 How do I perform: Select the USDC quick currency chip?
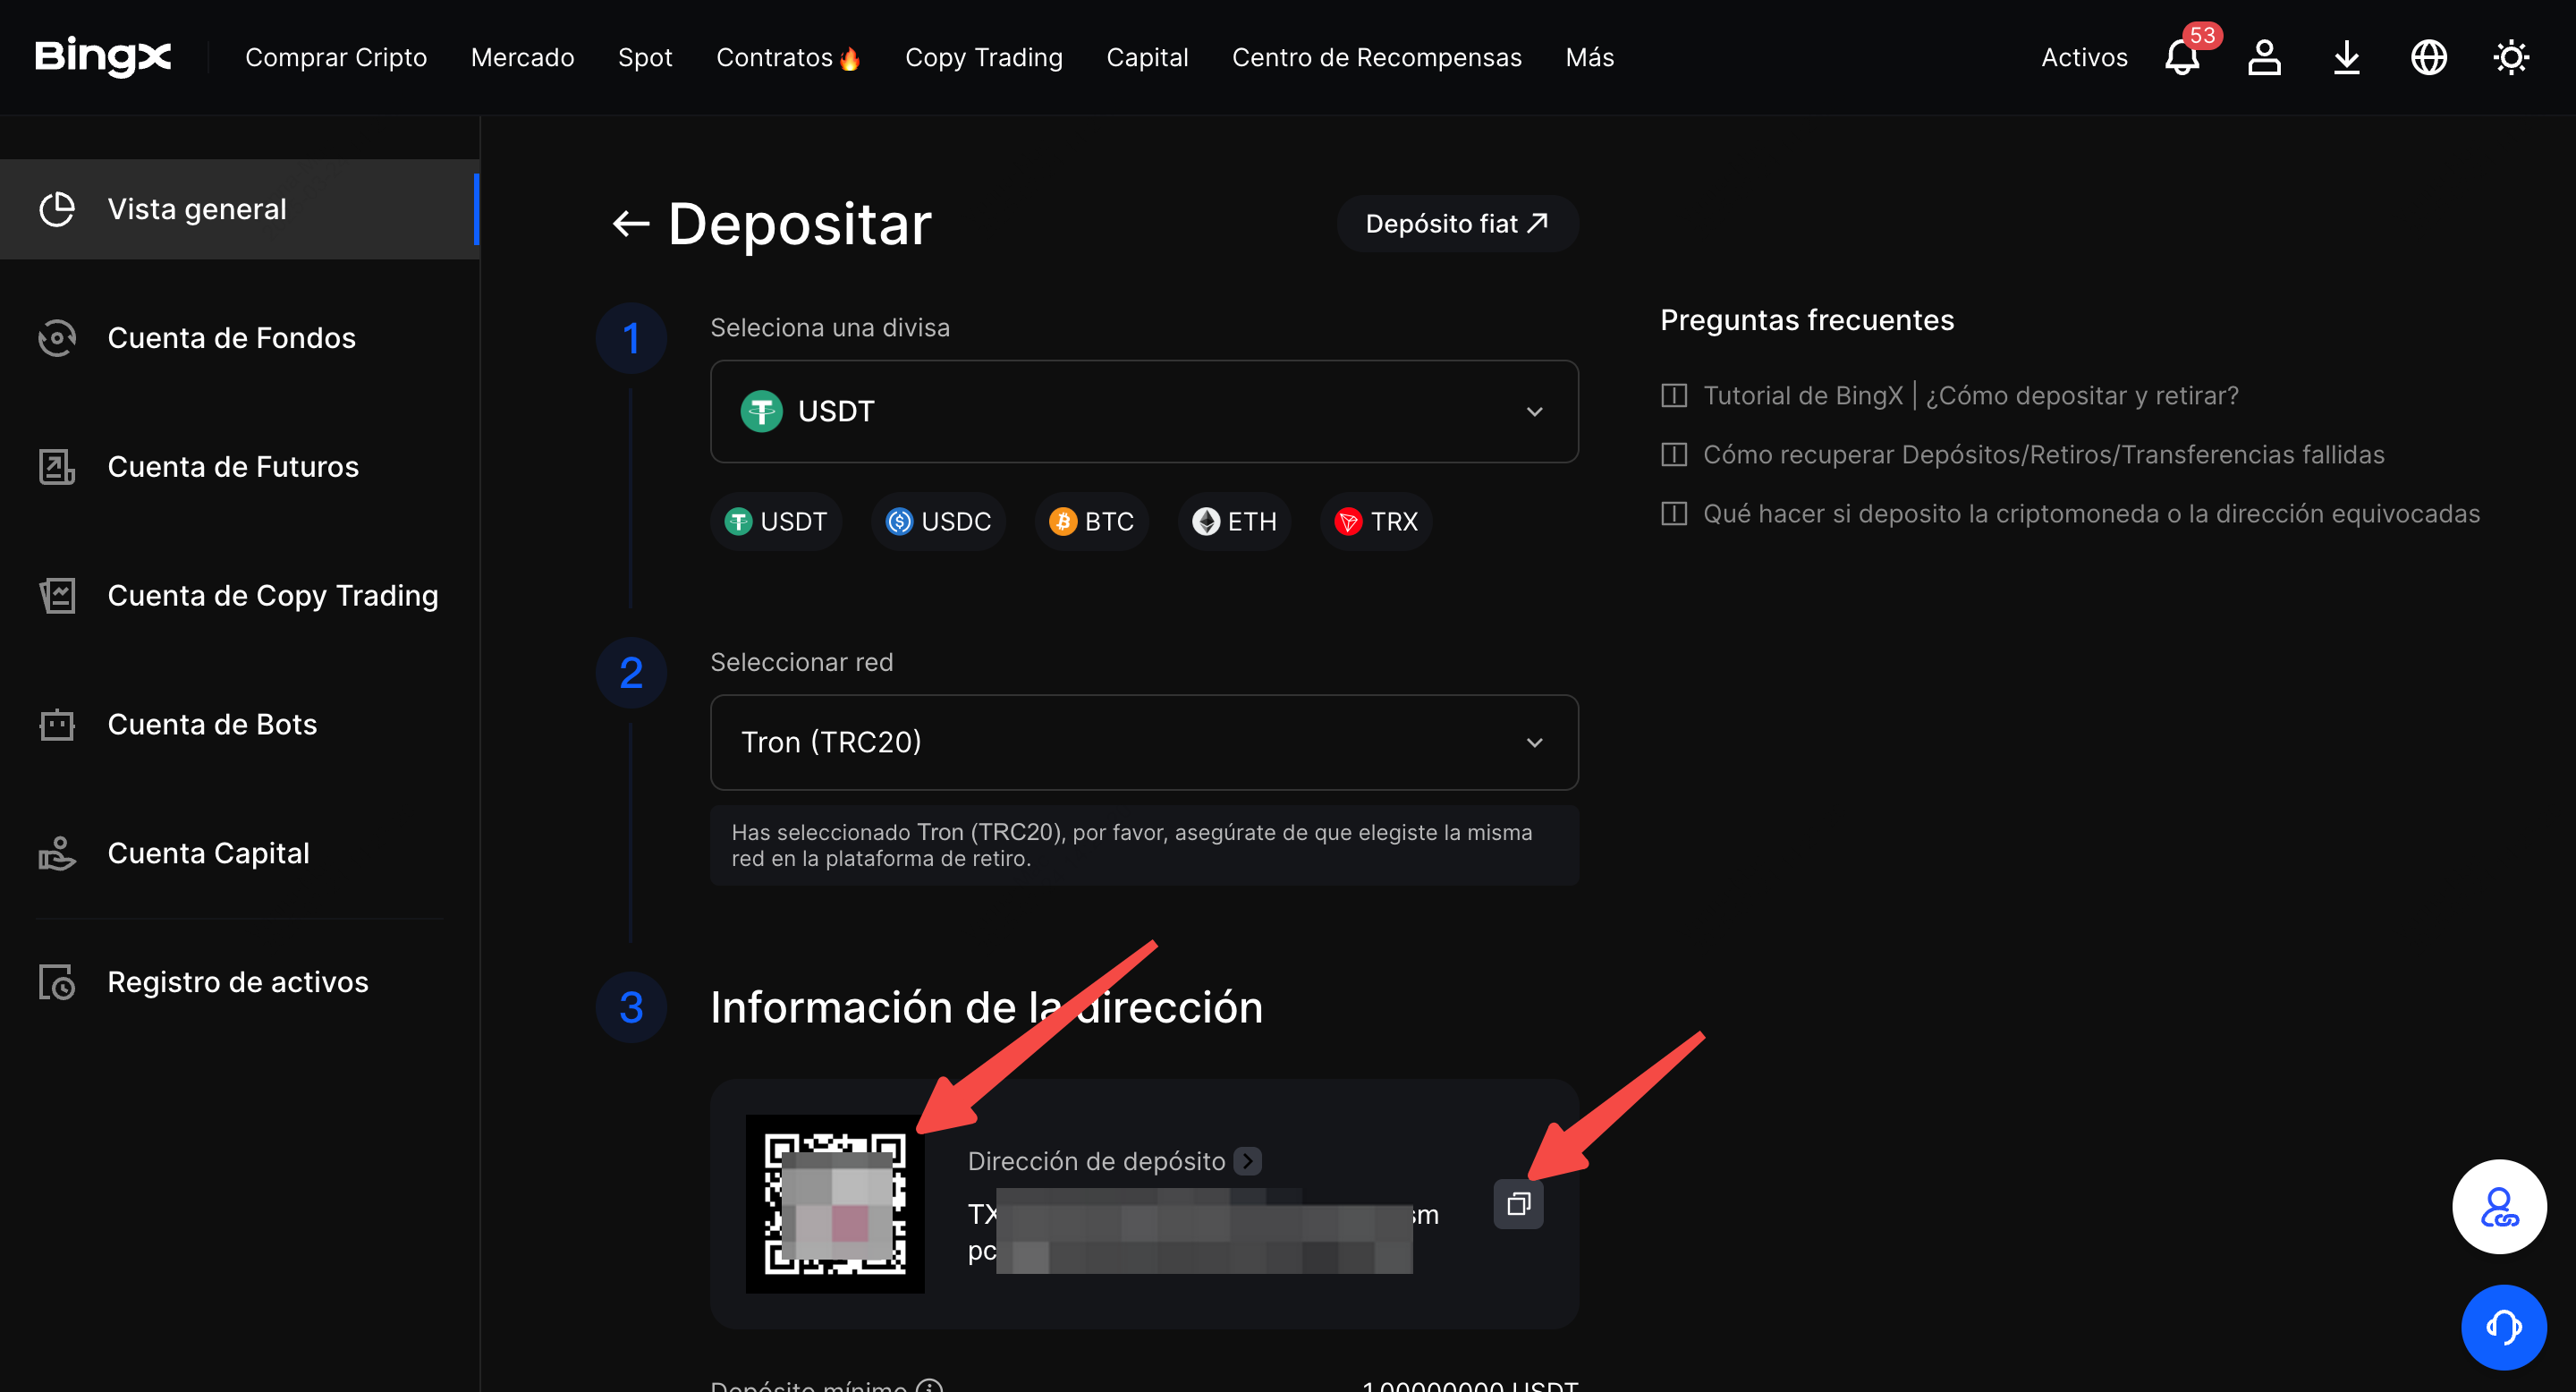pyautogui.click(x=938, y=522)
